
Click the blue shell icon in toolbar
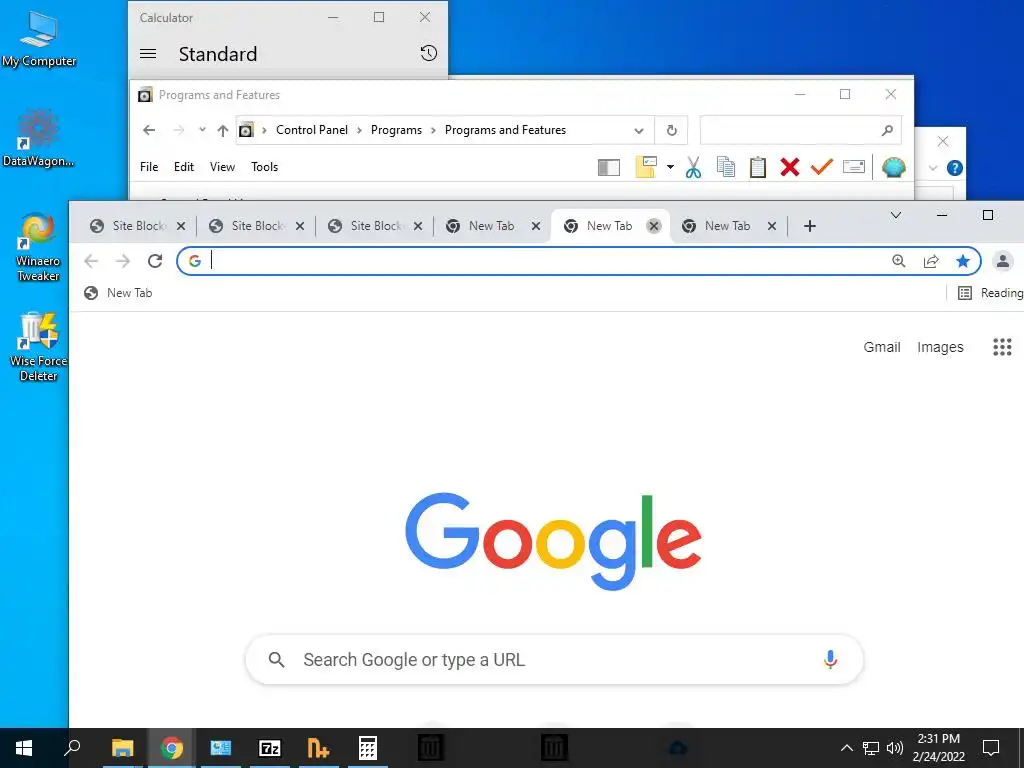click(893, 167)
